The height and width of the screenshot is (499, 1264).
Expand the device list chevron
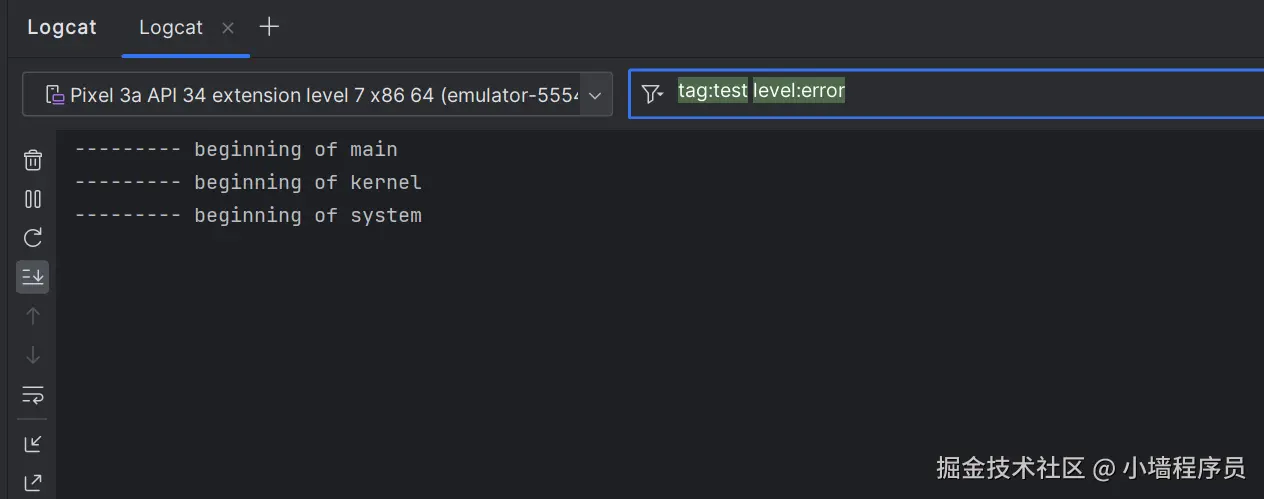[x=595, y=95]
